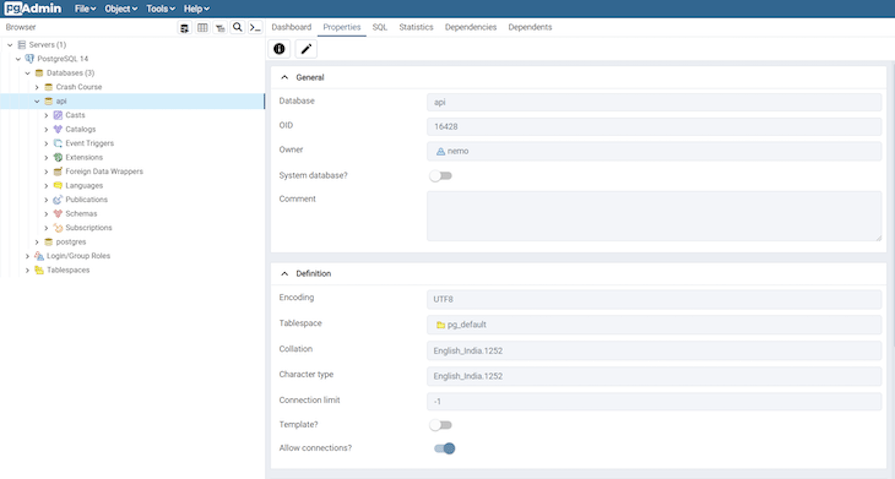
Task: Collapse the PostgreSQL 14 tree node
Action: 18,59
